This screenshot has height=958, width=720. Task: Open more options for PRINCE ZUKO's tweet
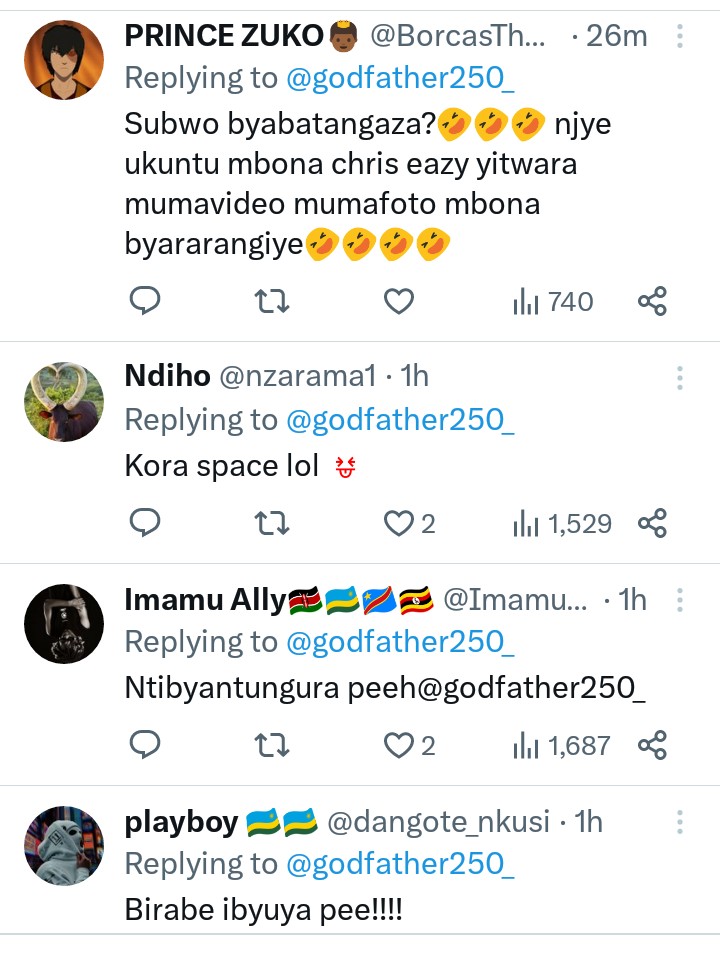(x=680, y=37)
